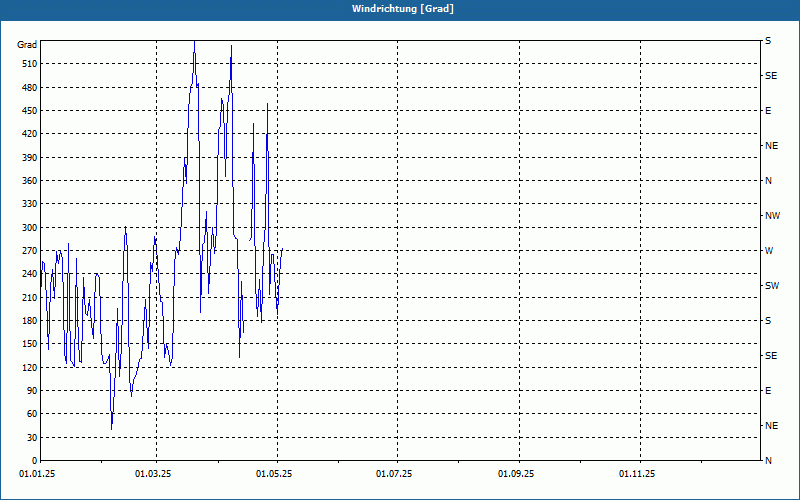Viewport: 800px width, 500px height.
Task: Pick the 180 tick label on the degree axis
Action: pyautogui.click(x=30, y=320)
